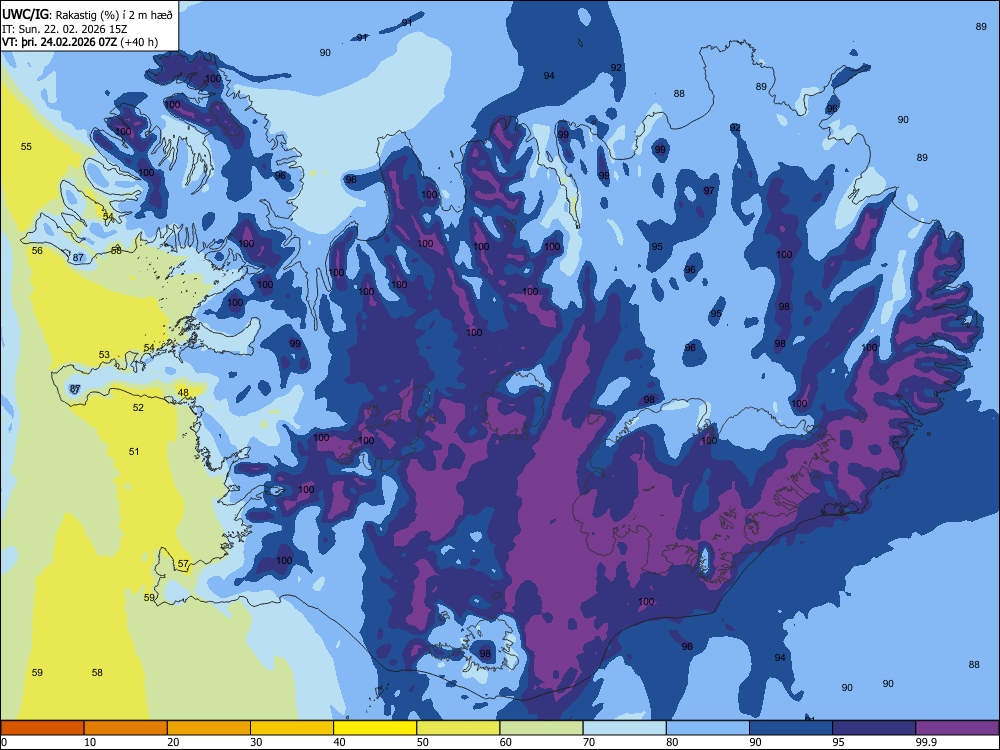Choose the 30–40 golden-yellow legend swatch

coord(292,728)
